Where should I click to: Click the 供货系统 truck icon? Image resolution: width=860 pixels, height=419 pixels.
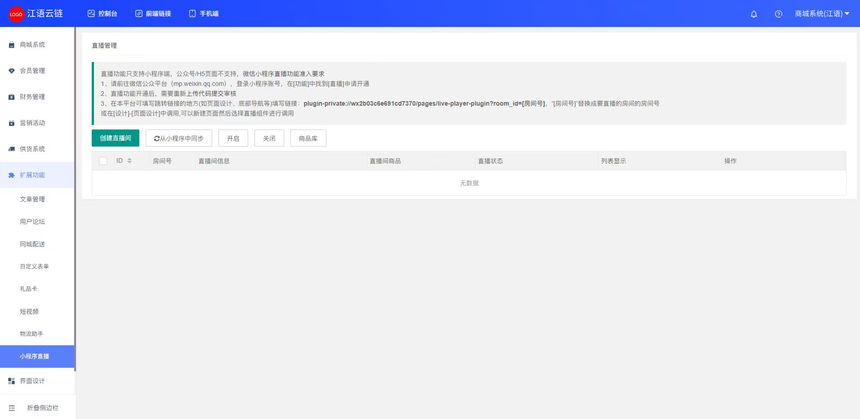pyautogui.click(x=12, y=149)
